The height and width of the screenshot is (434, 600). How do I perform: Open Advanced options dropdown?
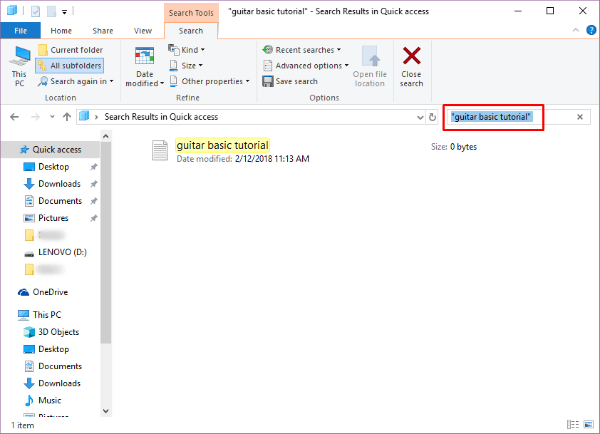[x=306, y=66]
